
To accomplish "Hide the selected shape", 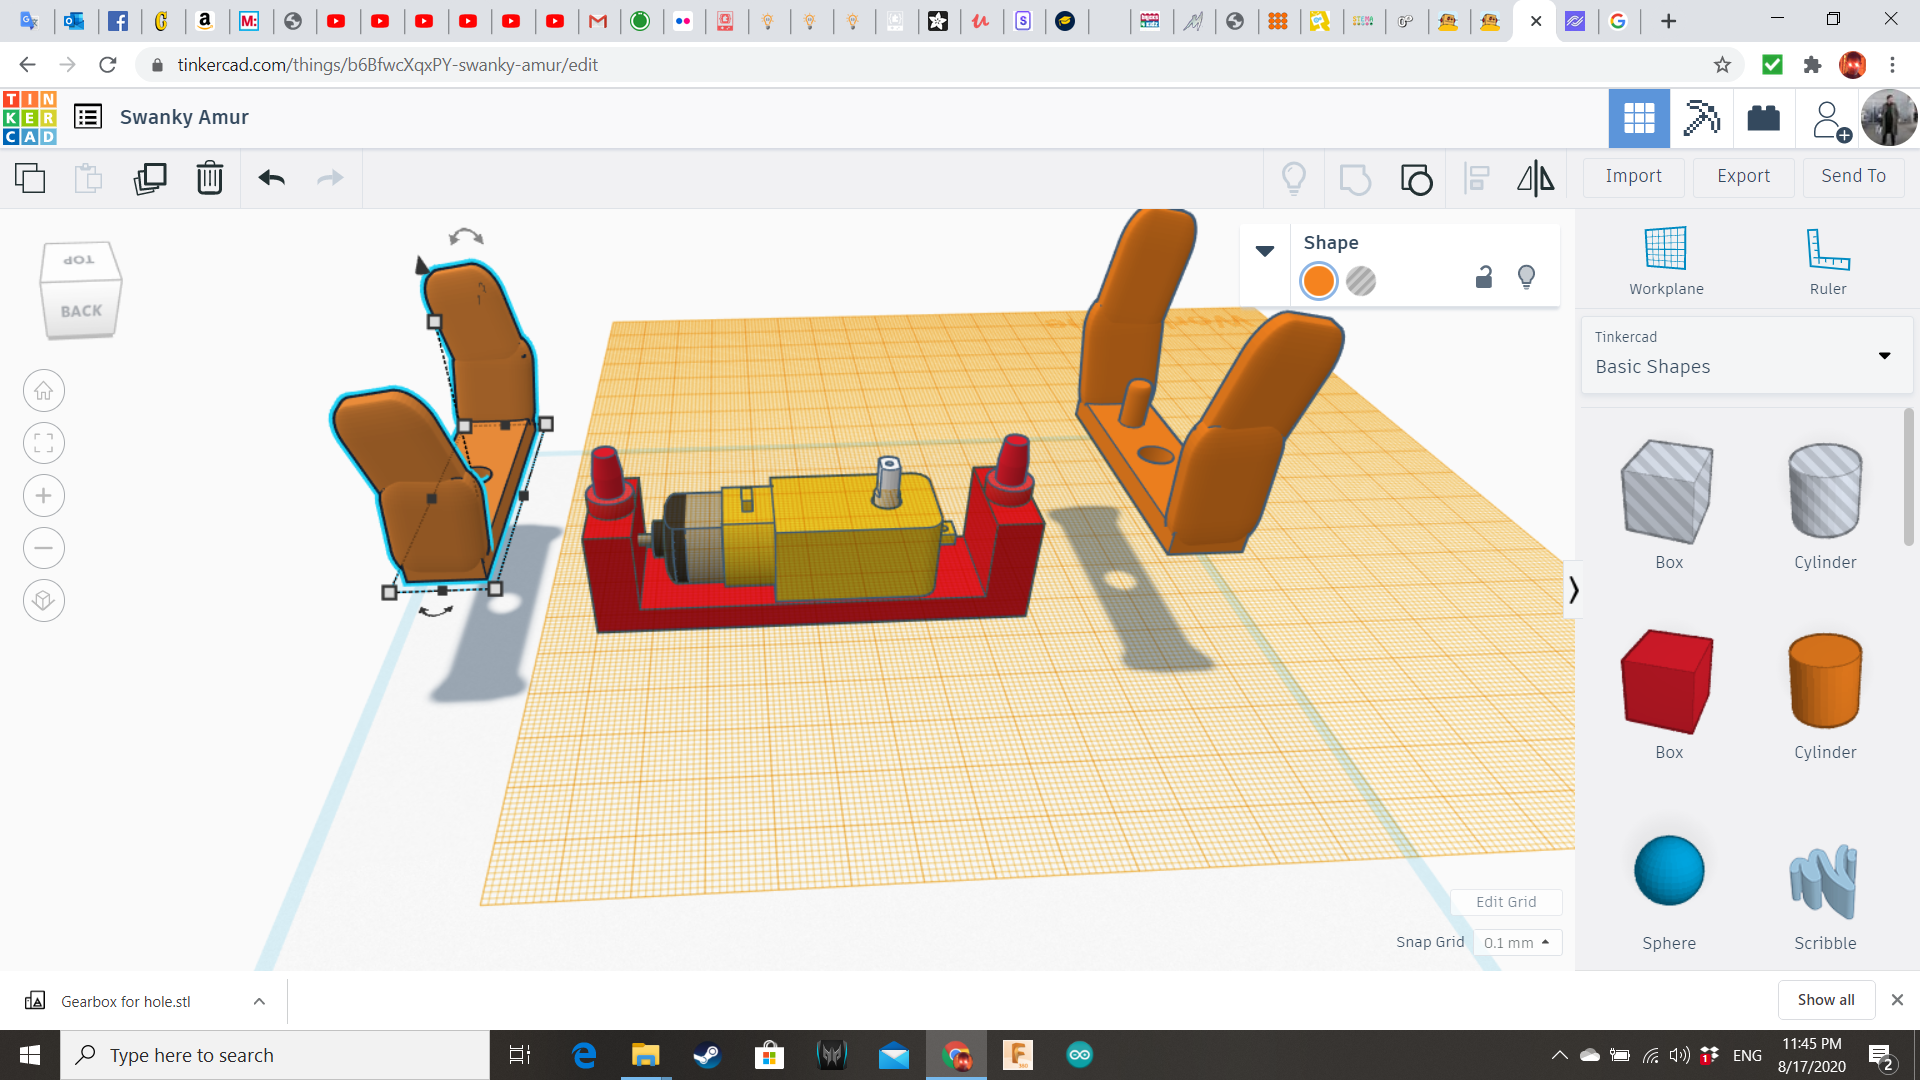I will click(1526, 277).
